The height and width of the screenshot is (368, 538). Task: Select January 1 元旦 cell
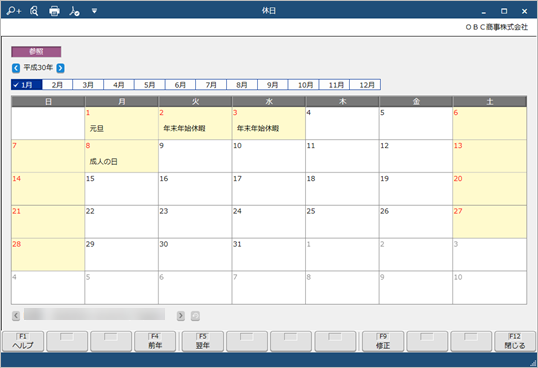pyautogui.click(x=121, y=123)
